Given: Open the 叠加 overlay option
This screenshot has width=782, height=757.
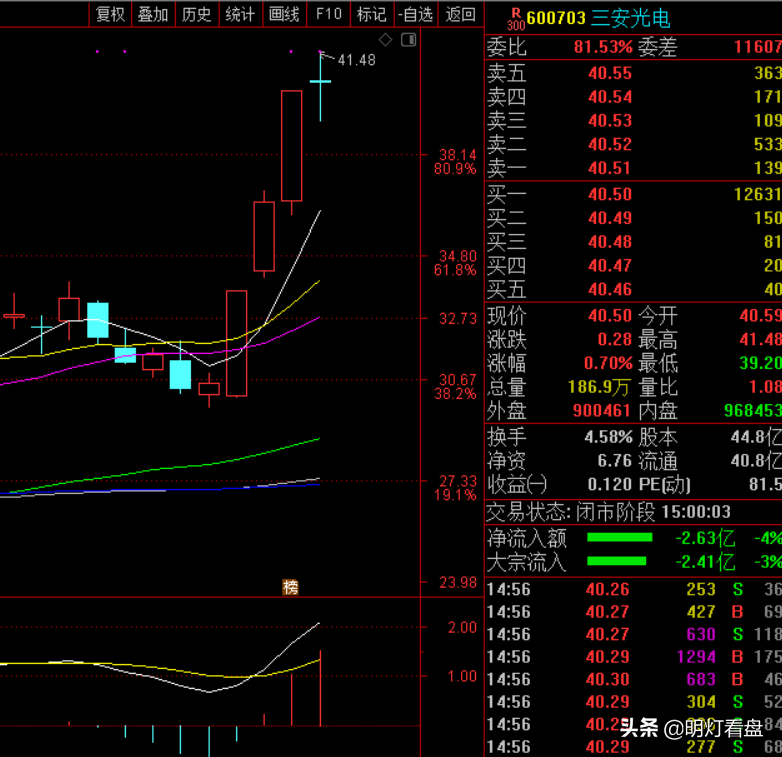Looking at the screenshot, I should point(153,14).
